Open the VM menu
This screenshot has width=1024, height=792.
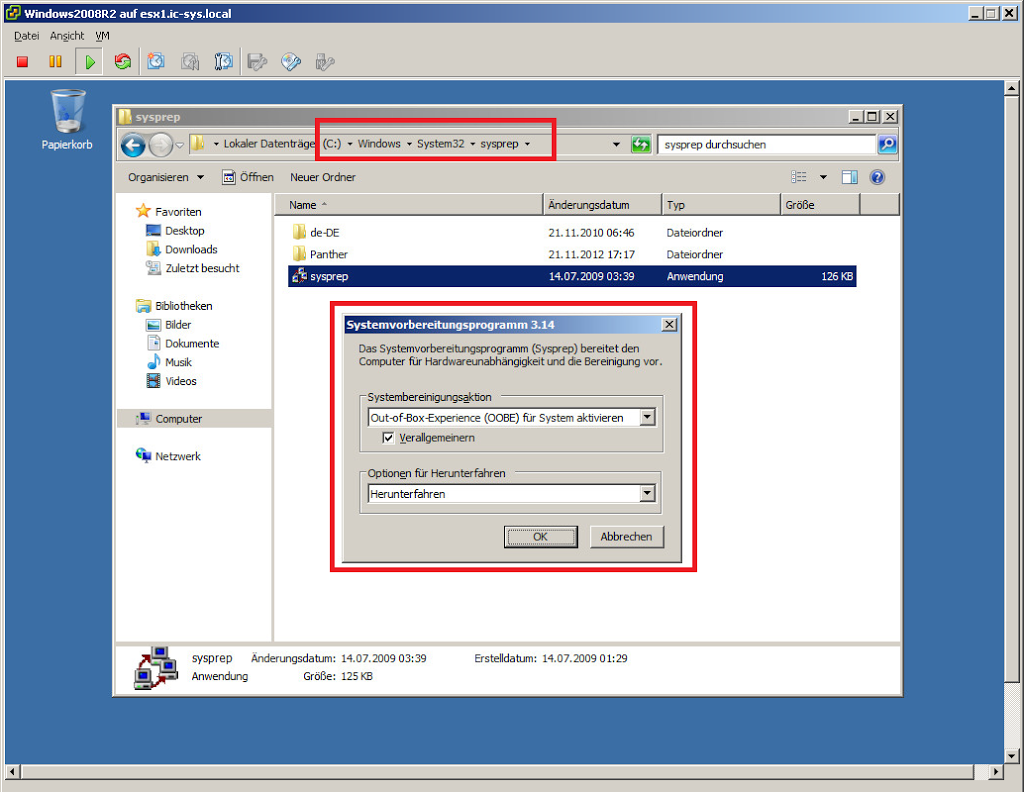102,36
